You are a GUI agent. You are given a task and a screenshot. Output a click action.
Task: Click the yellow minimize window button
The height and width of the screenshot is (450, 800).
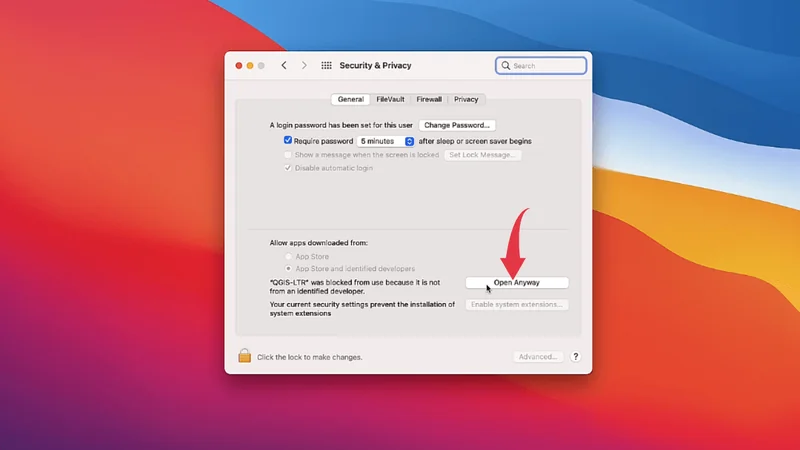click(250, 66)
